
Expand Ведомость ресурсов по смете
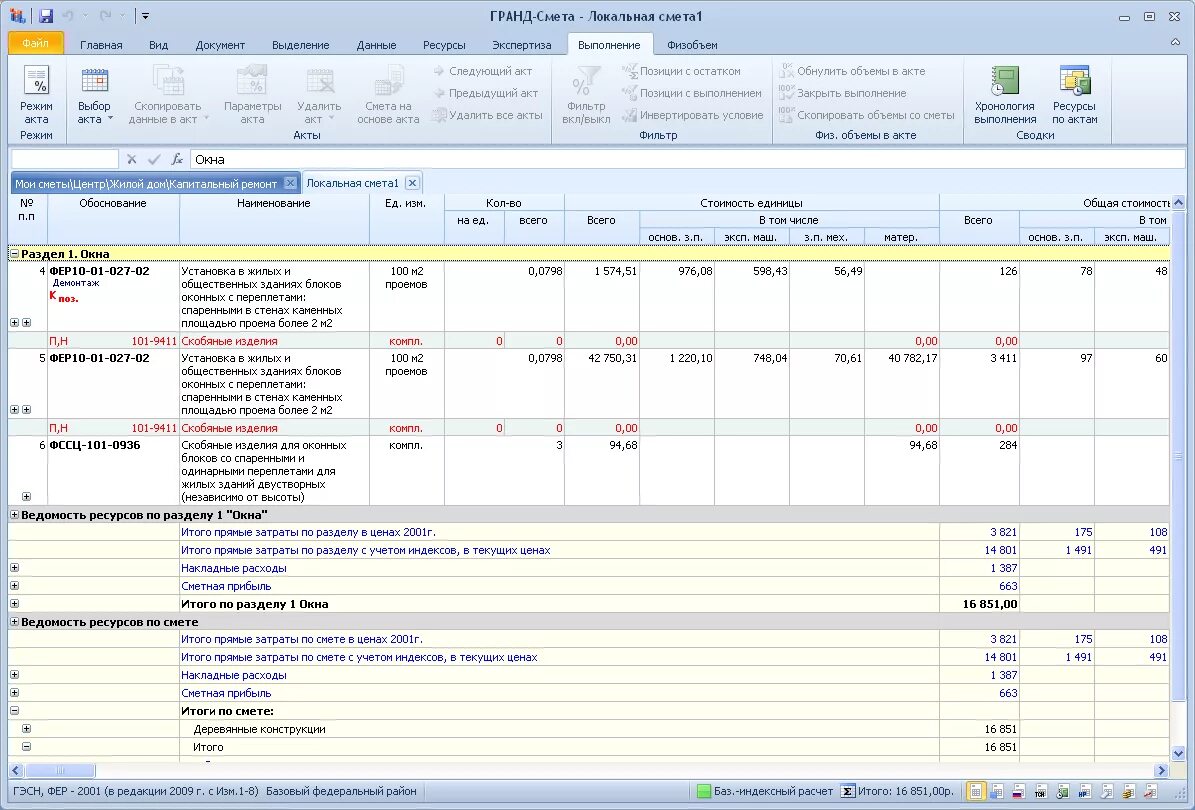coord(14,622)
